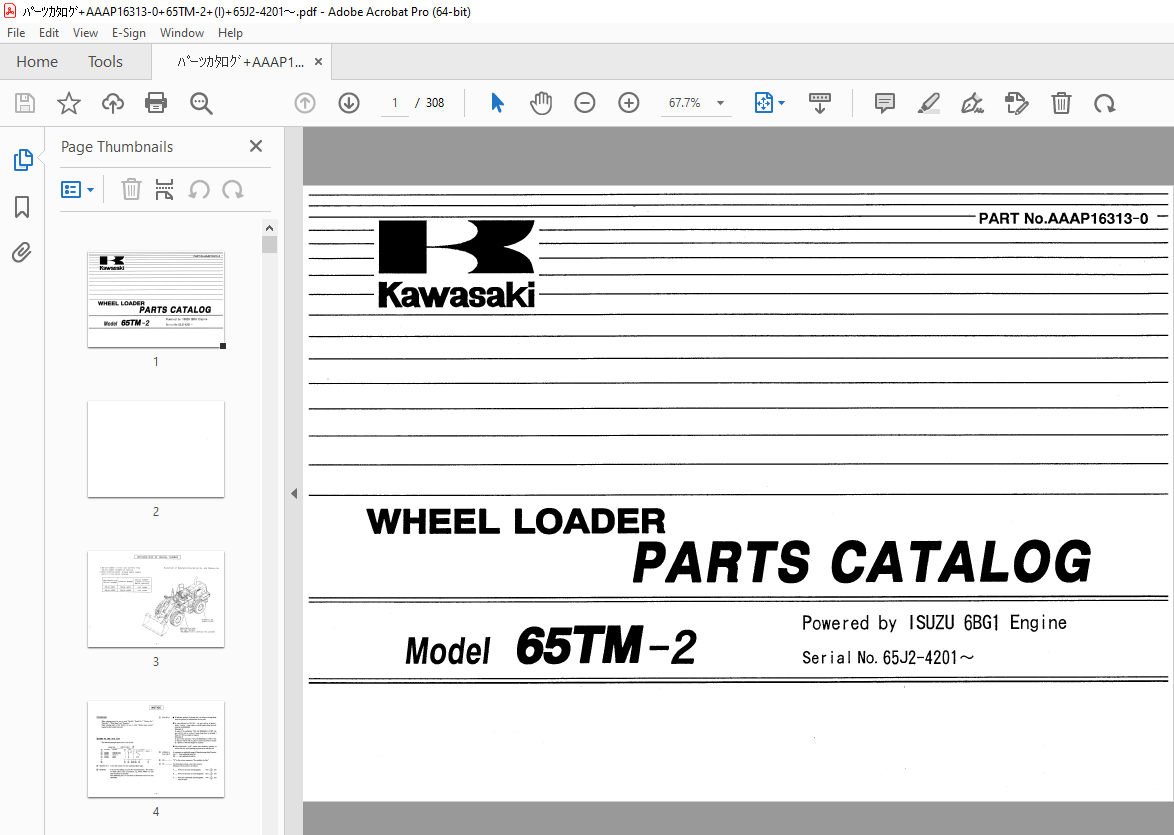Delete selected thumbnail page trash icon
The image size is (1174, 835).
131,189
